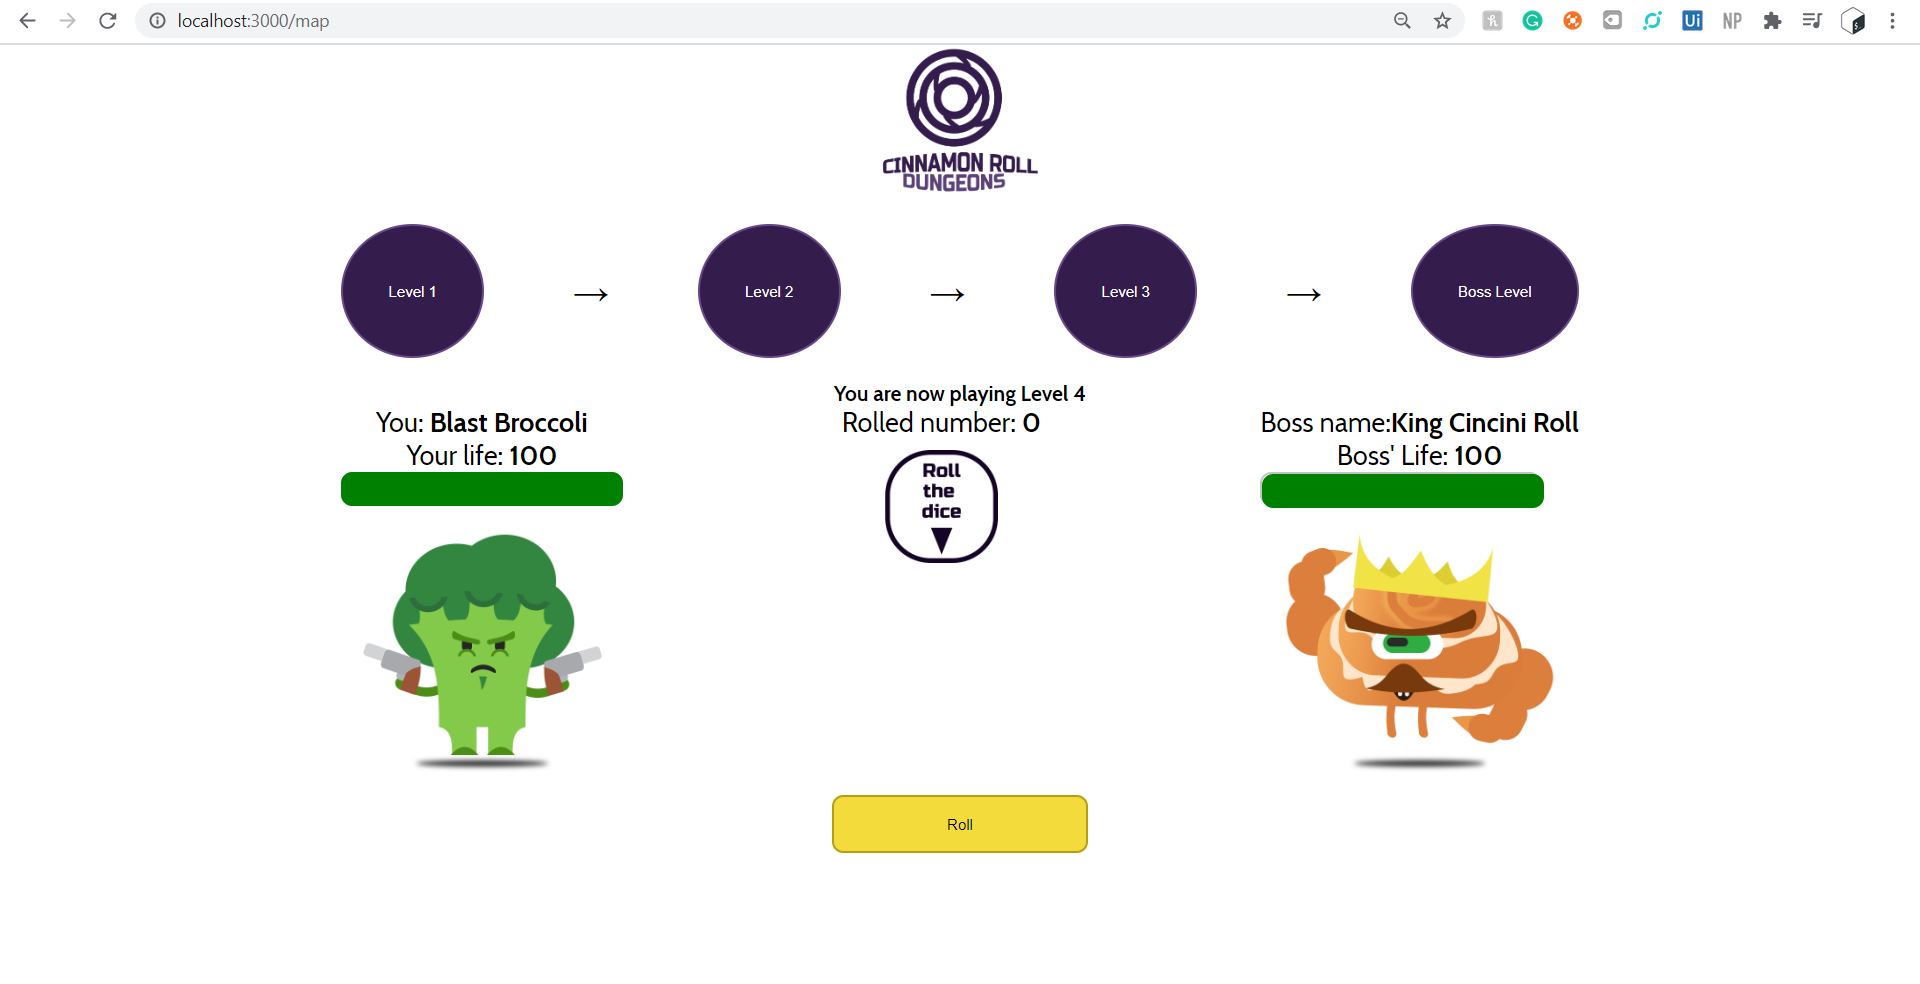Image resolution: width=1920 pixels, height=984 pixels.
Task: Select the Level 2 circle
Action: [769, 291]
